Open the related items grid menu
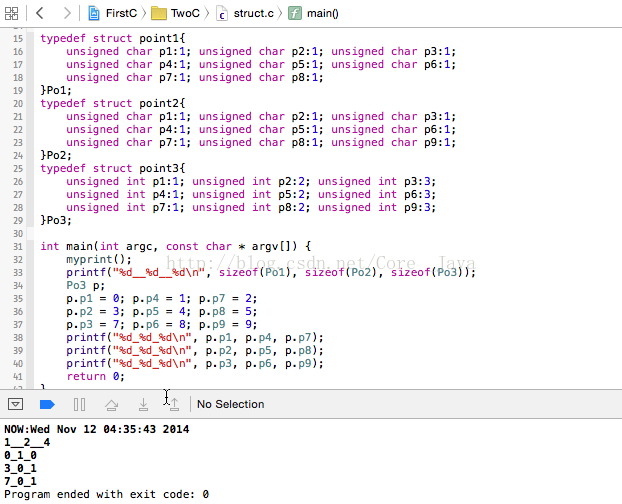 [13, 13]
